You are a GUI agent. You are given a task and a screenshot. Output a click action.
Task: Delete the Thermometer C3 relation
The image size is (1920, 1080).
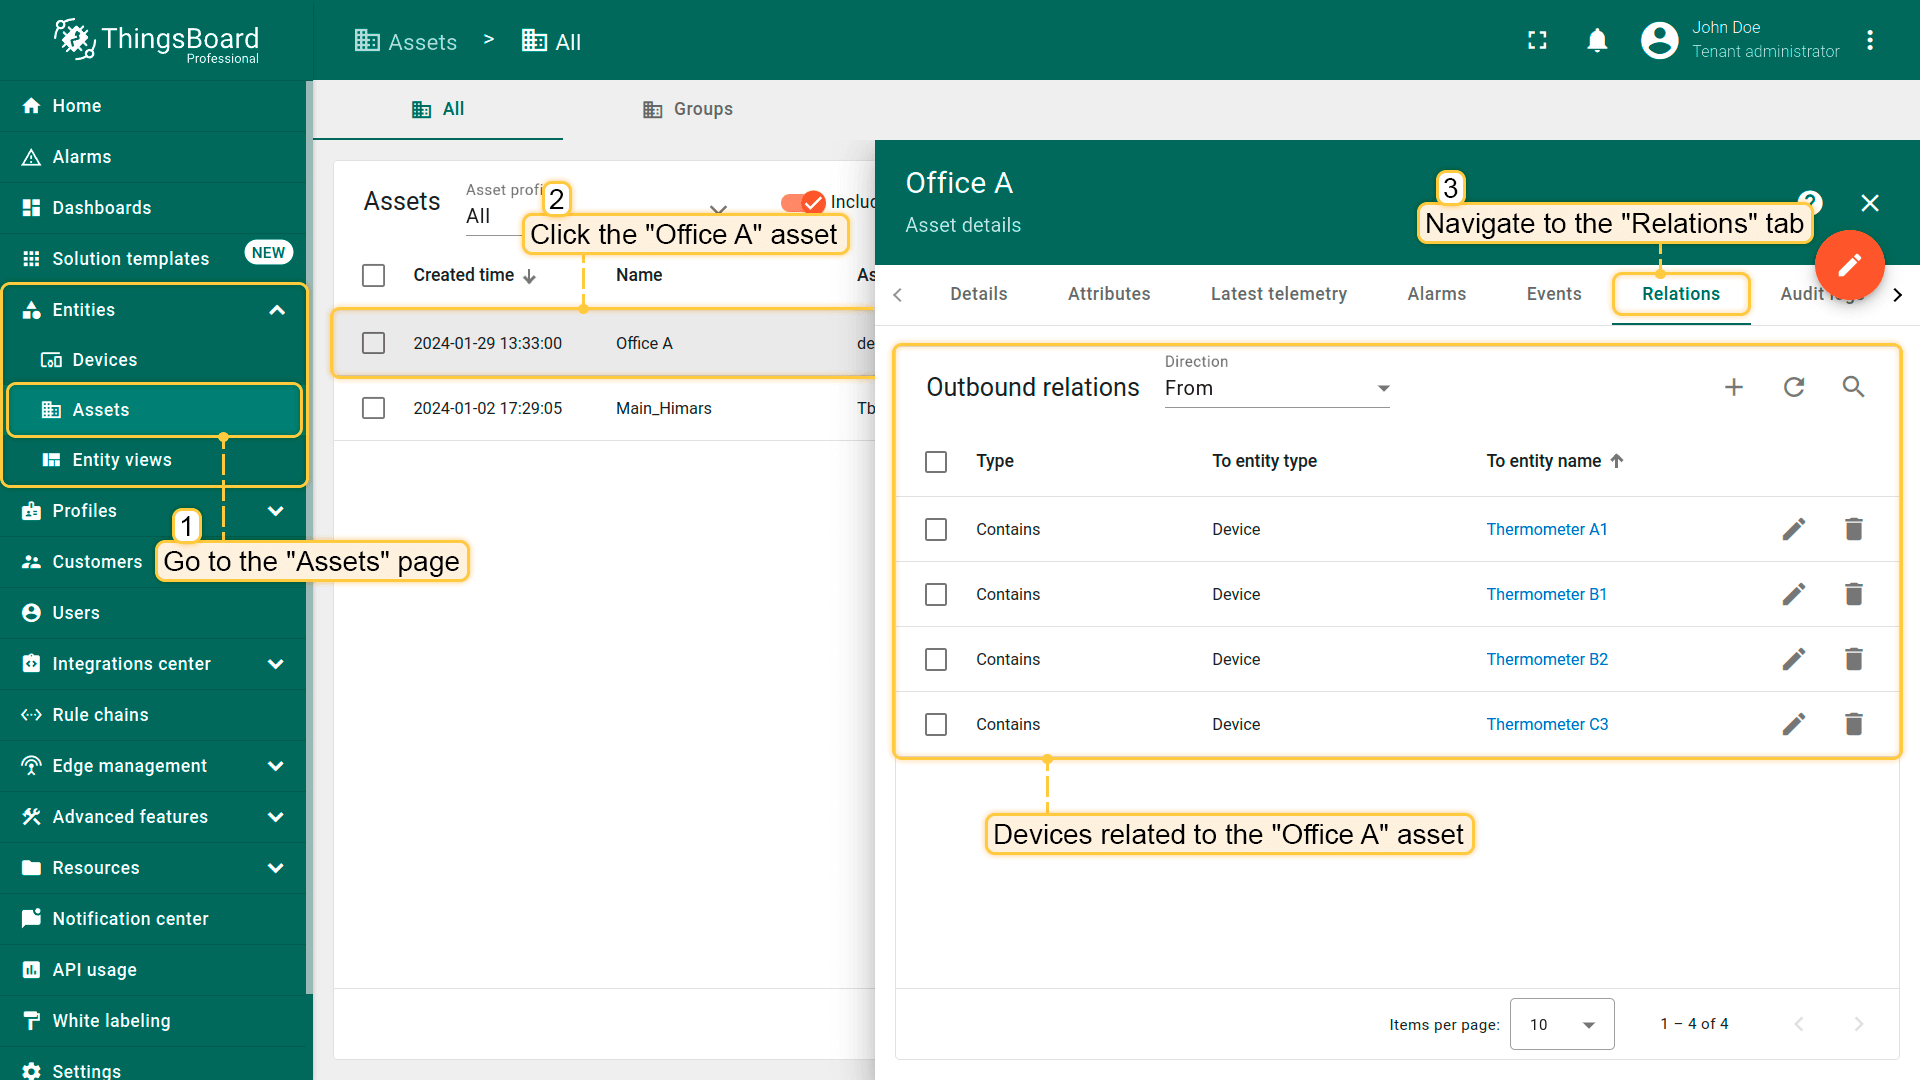point(1853,724)
